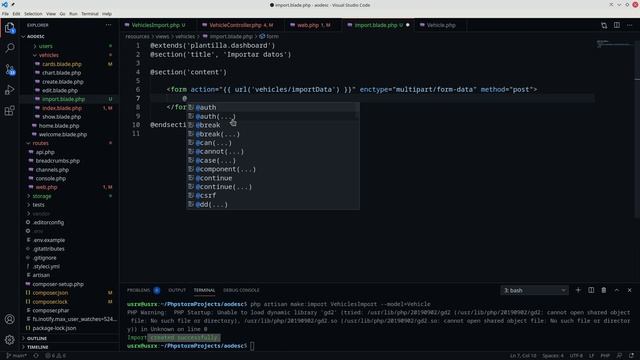The width and height of the screenshot is (640, 360).
Task: Open cards.blade.php in explorer
Action: 62,64
